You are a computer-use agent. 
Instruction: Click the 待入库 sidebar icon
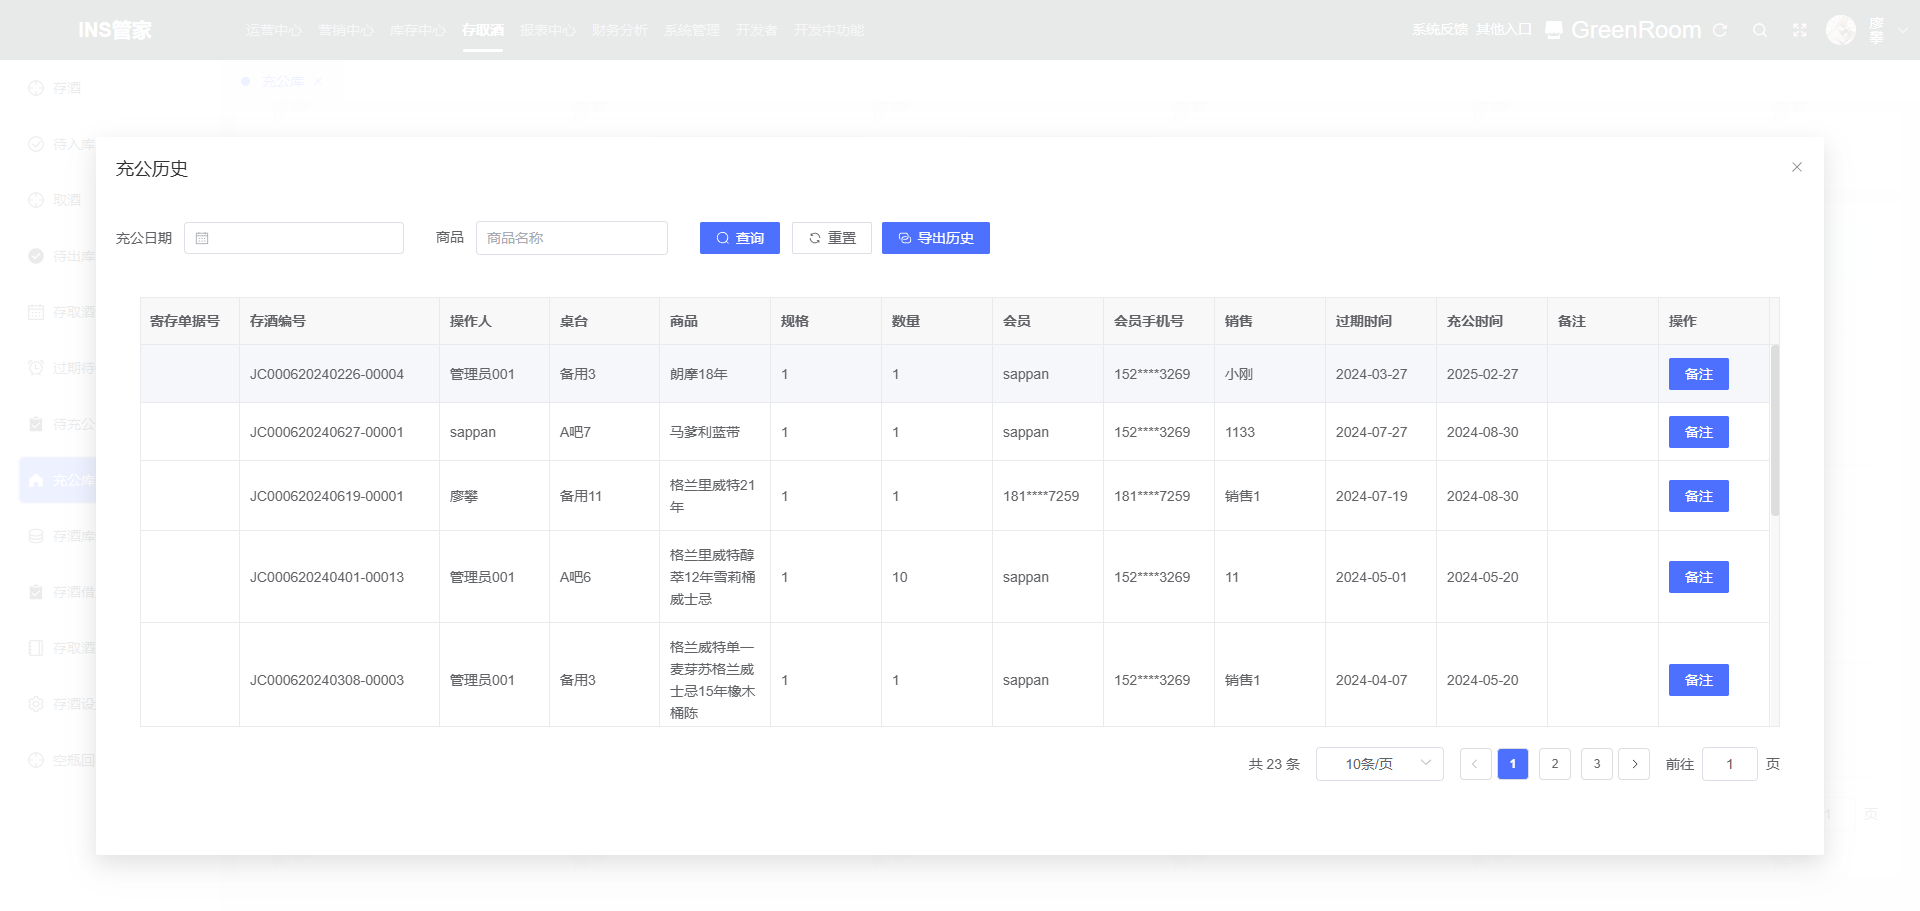36,144
